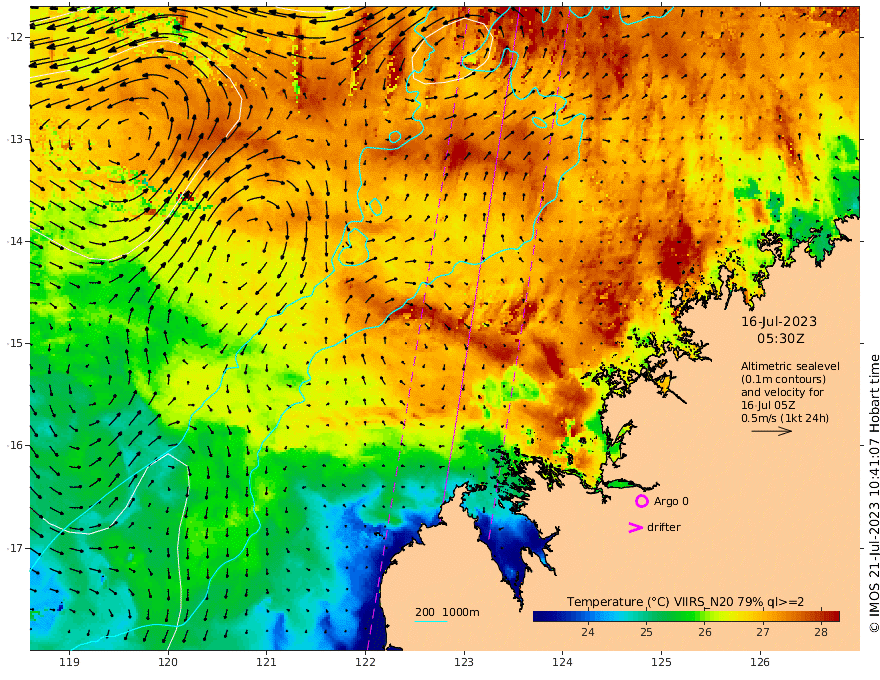This screenshot has width=880, height=680.
Task: Click the cyan 200m contour legend line
Action: click(x=430, y=621)
